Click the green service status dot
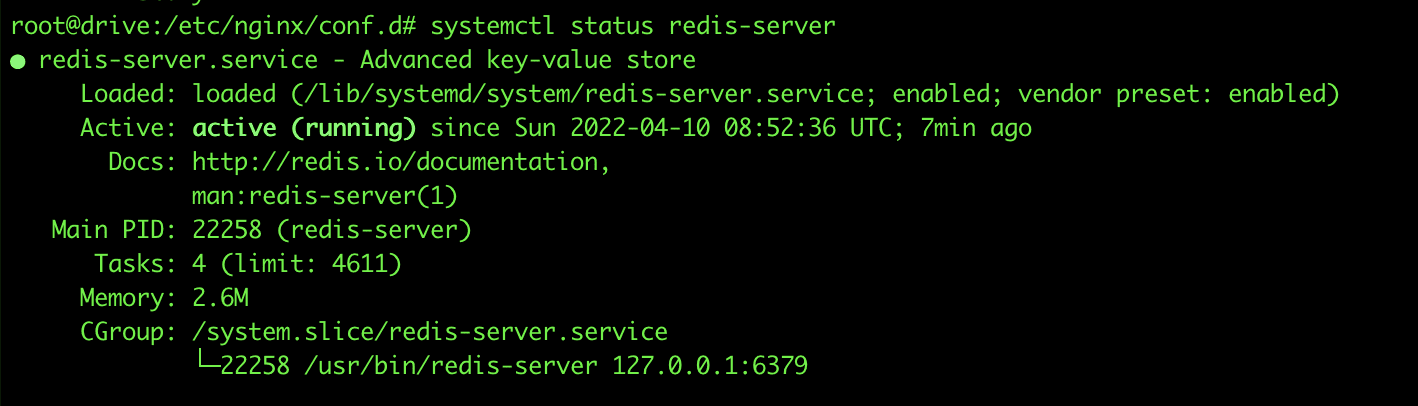 pyautogui.click(x=18, y=62)
